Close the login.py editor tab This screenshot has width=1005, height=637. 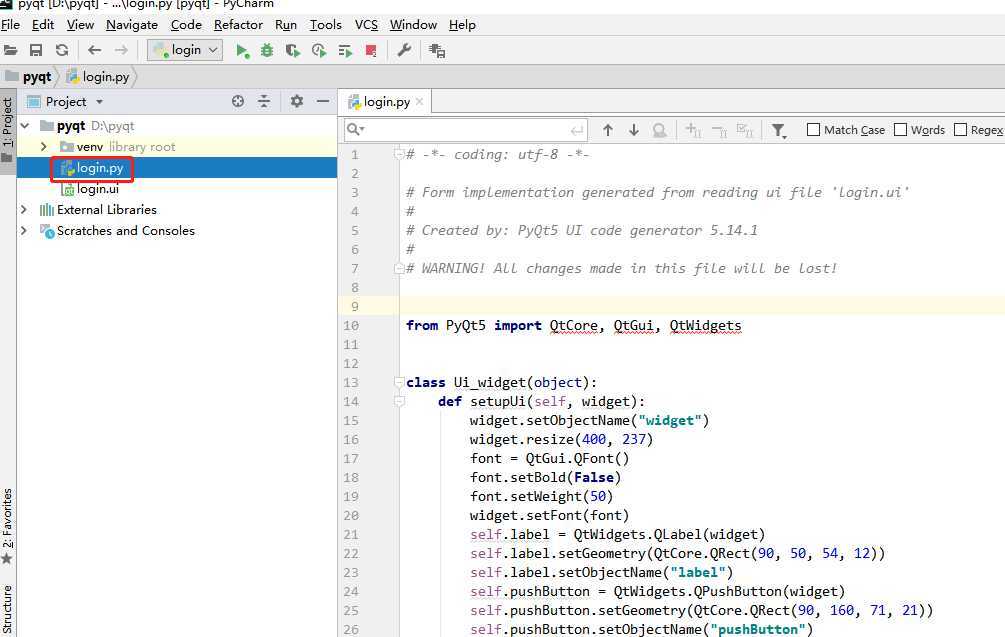(419, 101)
